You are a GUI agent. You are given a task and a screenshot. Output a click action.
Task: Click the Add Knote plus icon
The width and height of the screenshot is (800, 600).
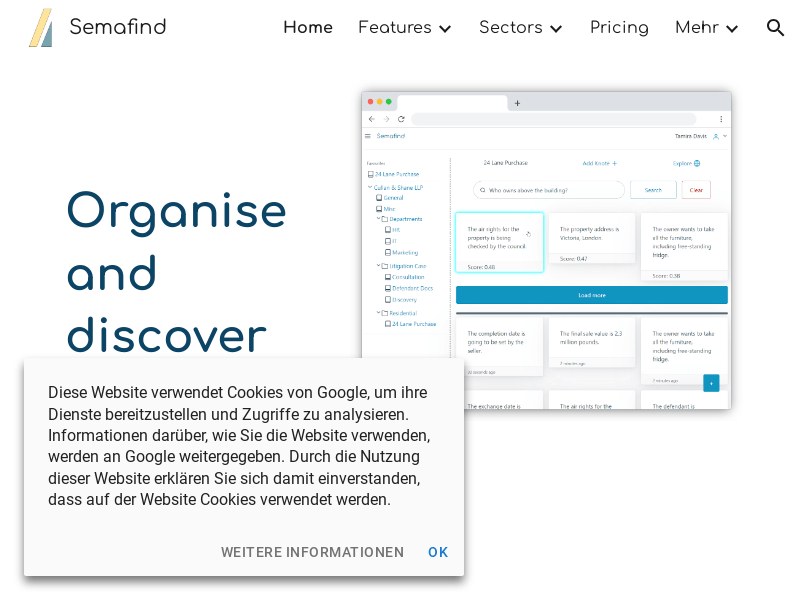point(614,163)
